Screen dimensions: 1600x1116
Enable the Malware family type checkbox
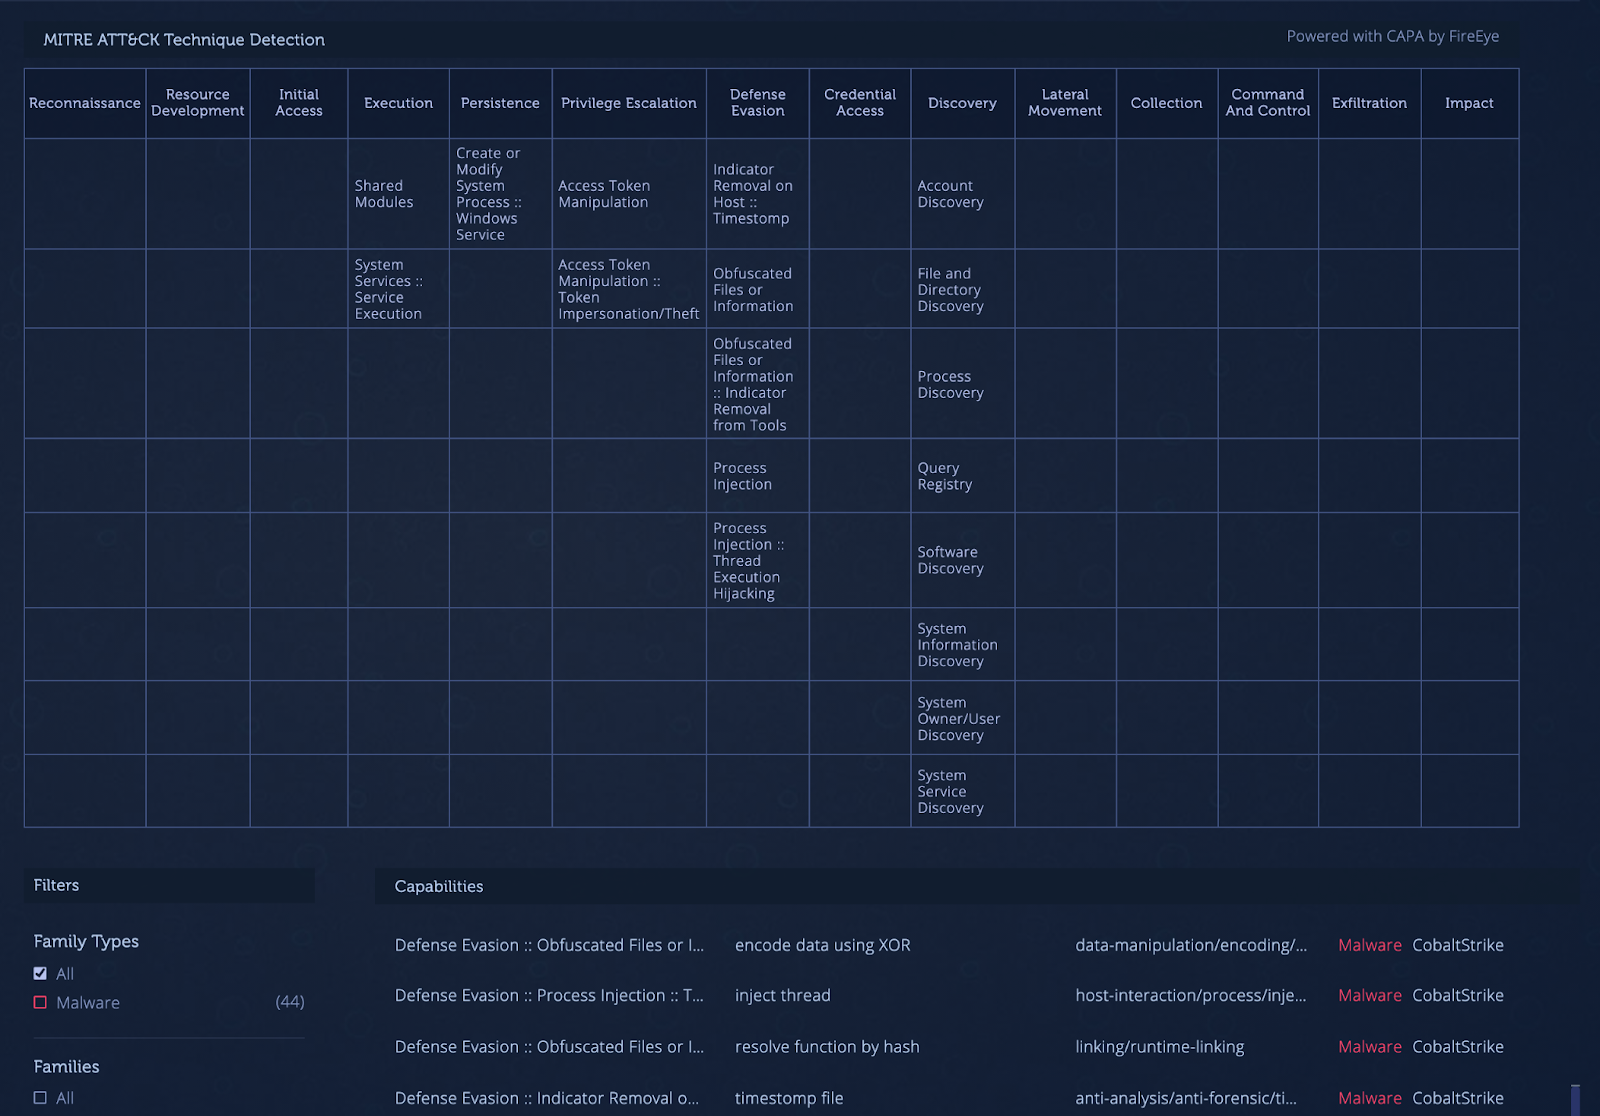point(40,1002)
